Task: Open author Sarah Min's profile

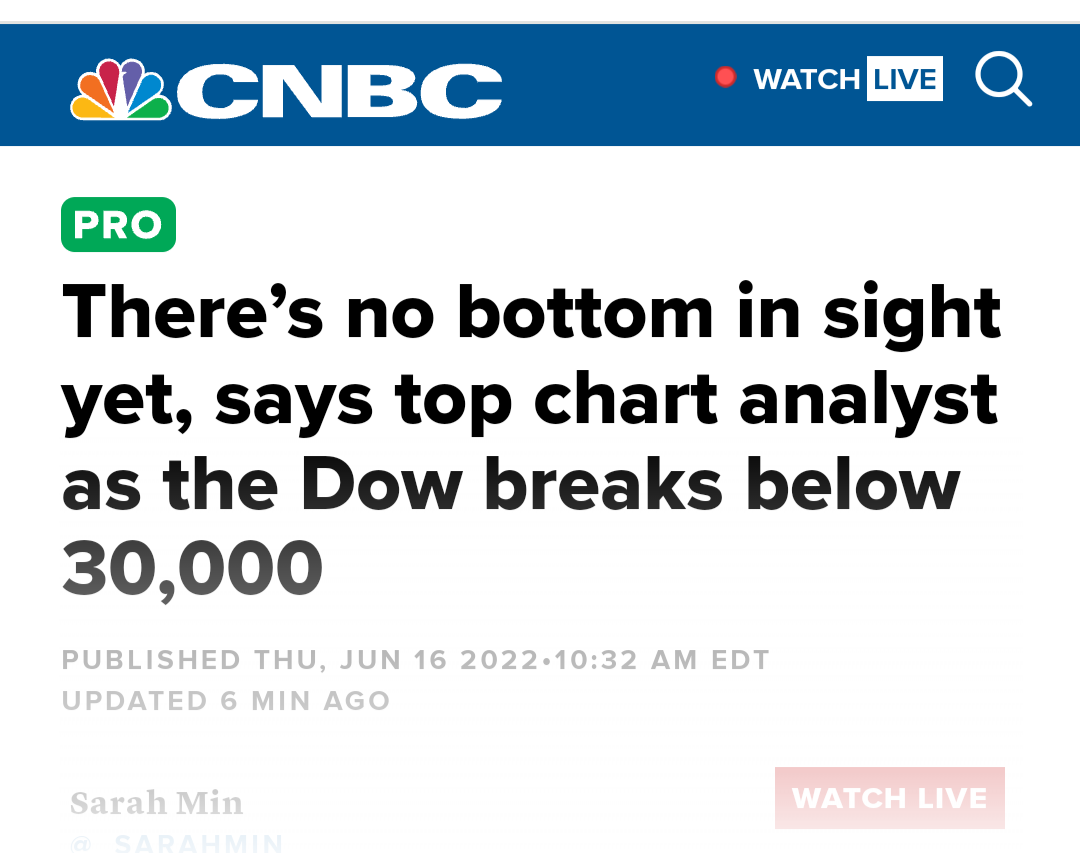Action: coord(156,803)
